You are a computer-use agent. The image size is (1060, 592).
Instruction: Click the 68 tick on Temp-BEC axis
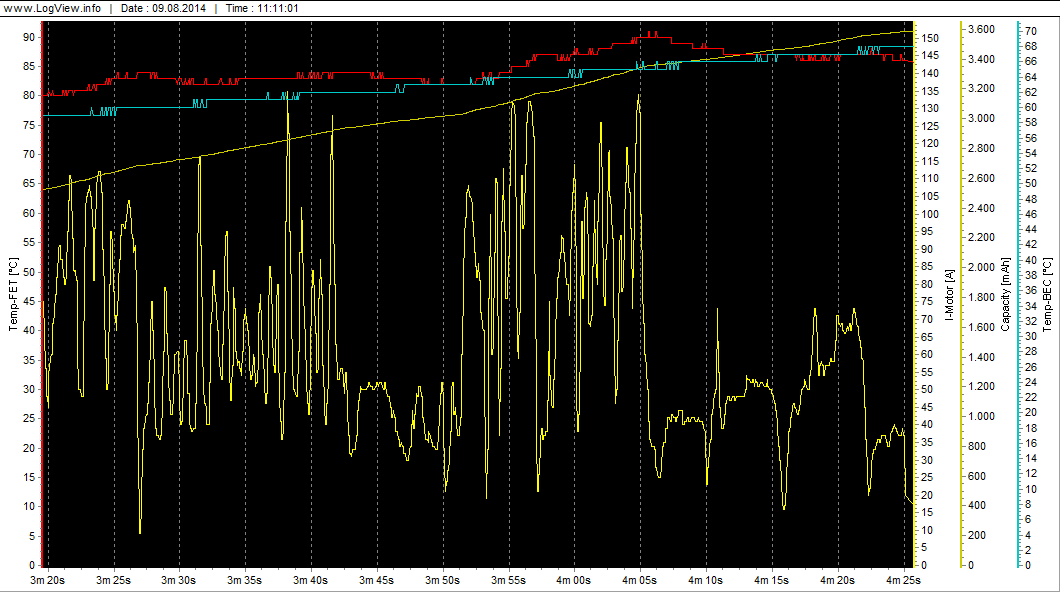[x=1031, y=46]
